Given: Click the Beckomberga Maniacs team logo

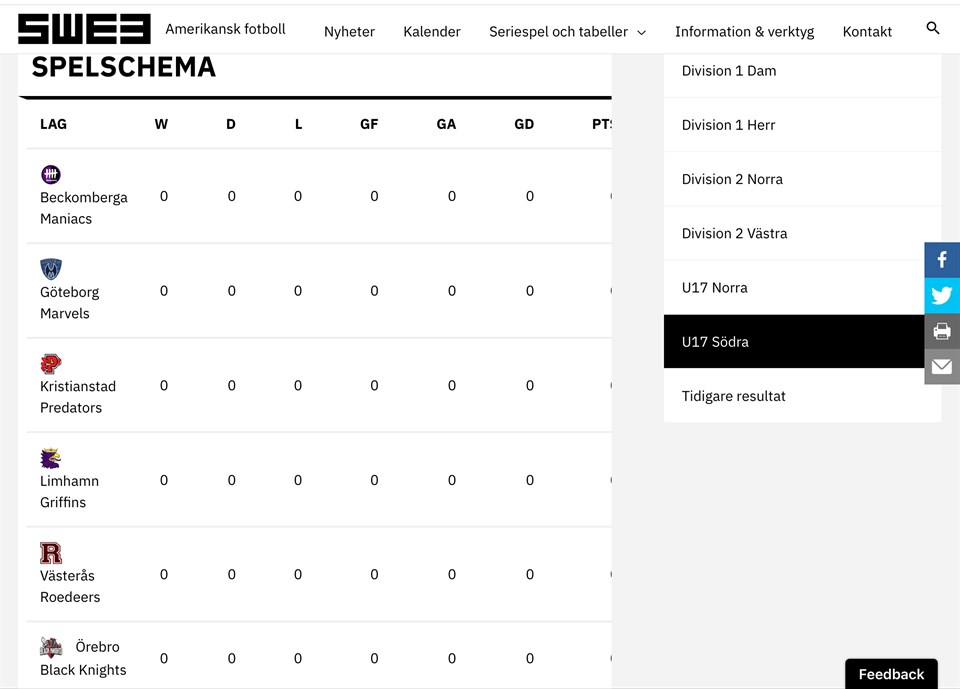Looking at the screenshot, I should pos(51,175).
